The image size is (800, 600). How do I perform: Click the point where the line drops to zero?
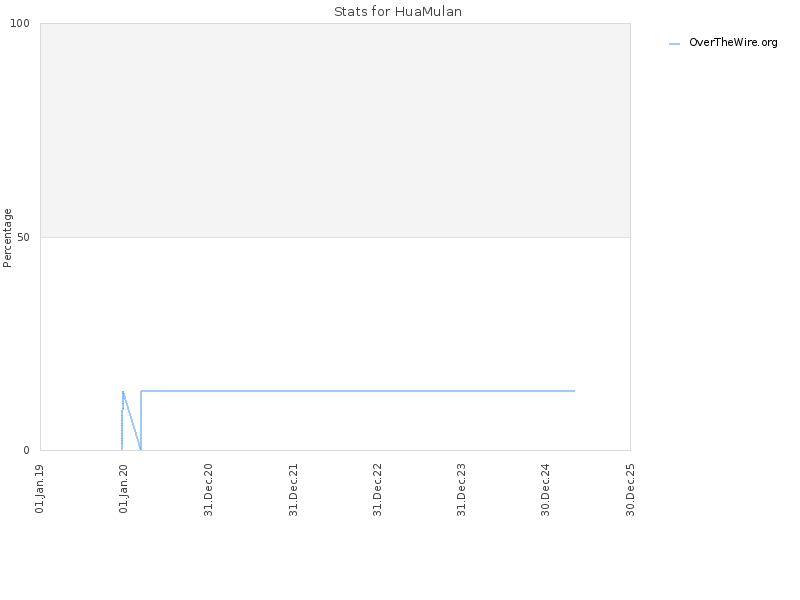(141, 449)
